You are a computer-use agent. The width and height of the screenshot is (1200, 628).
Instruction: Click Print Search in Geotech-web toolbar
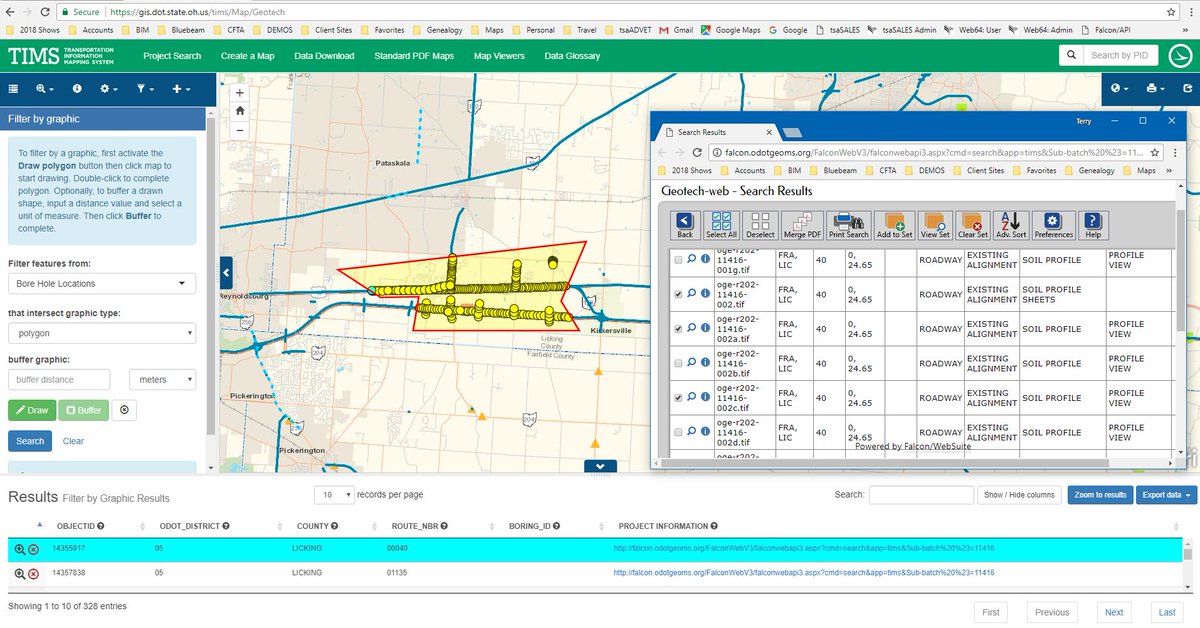[x=849, y=224]
